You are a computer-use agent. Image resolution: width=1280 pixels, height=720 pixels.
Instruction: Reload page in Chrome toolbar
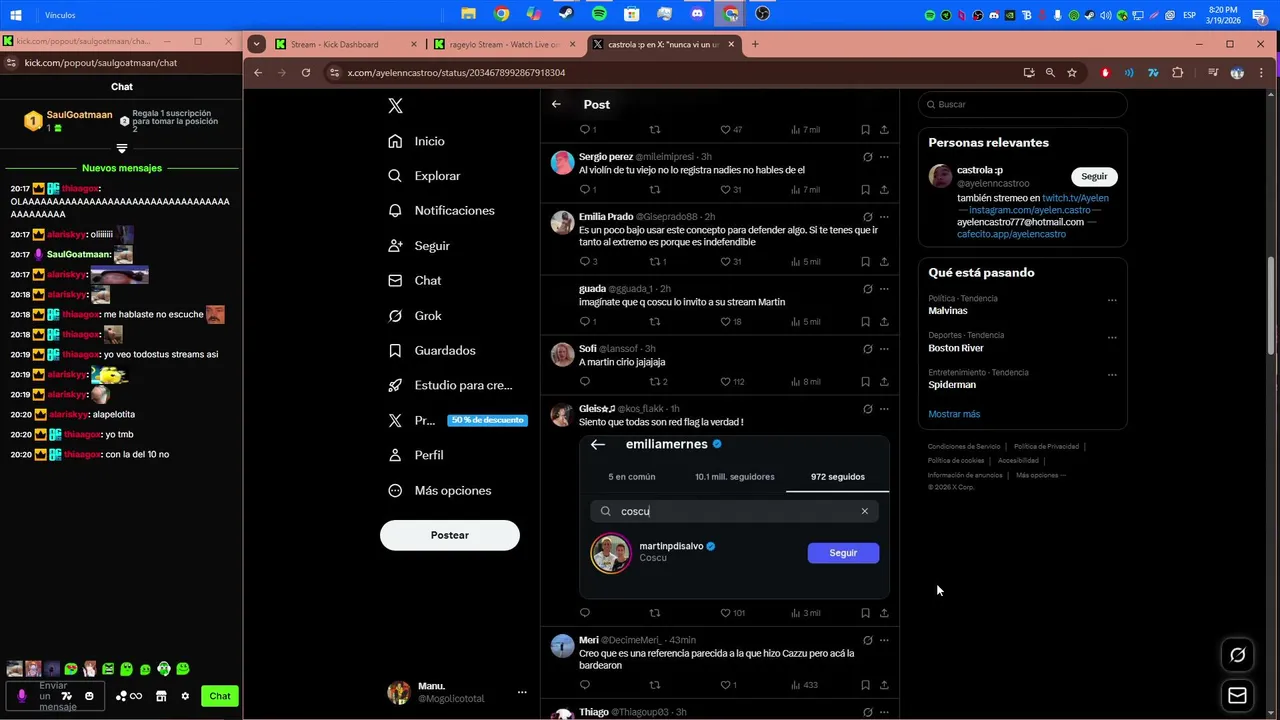306,73
